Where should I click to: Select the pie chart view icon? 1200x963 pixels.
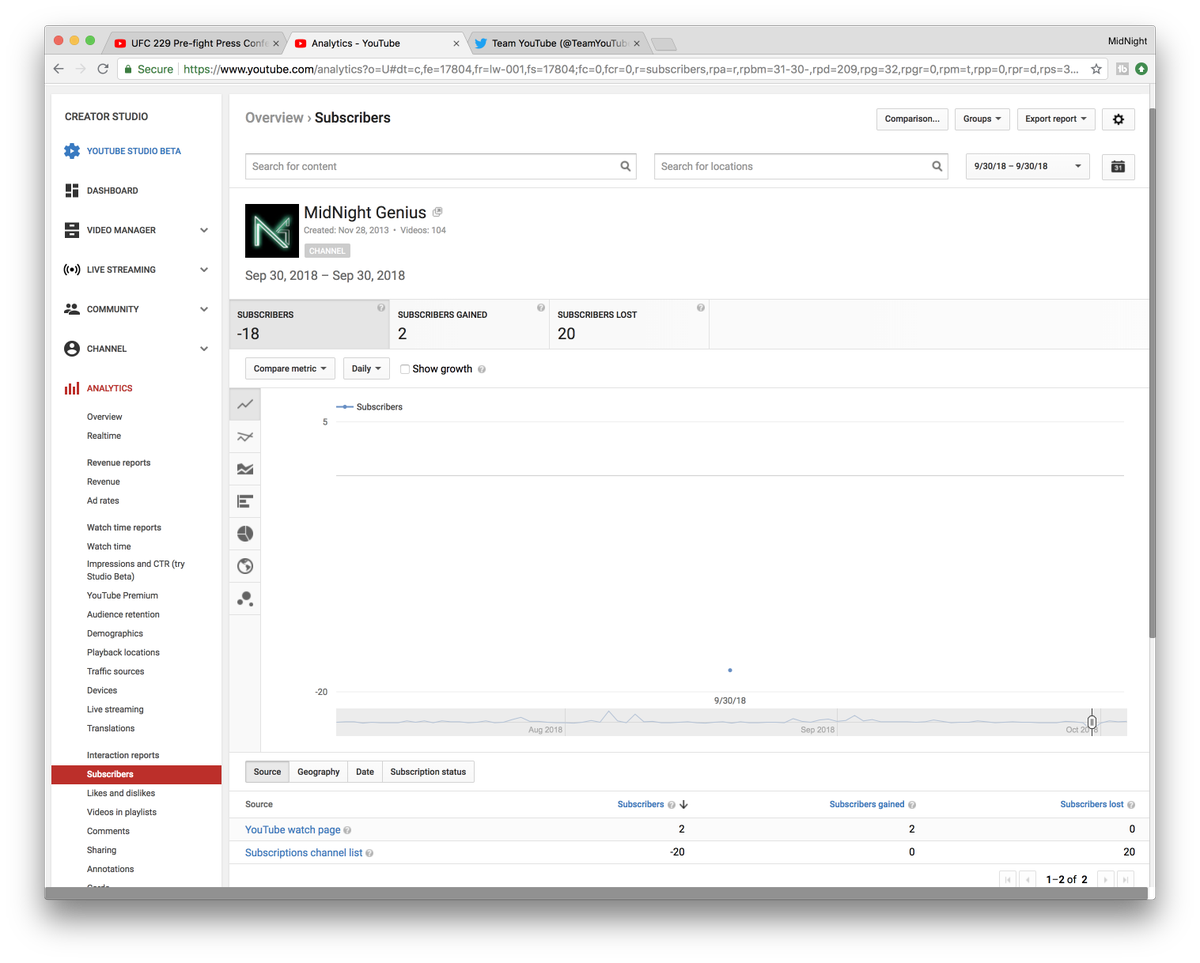point(245,534)
